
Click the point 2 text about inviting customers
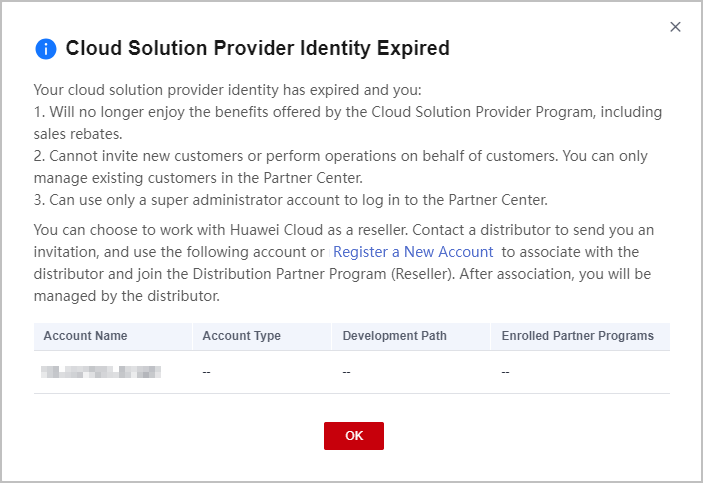click(x=340, y=157)
